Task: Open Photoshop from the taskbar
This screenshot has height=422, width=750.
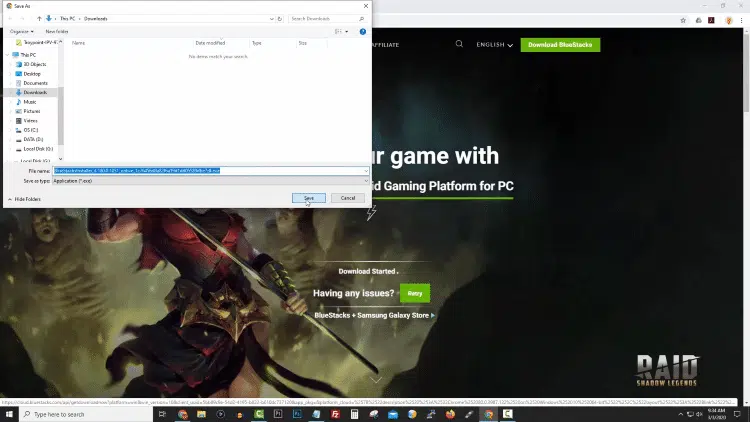Action: (x=297, y=414)
